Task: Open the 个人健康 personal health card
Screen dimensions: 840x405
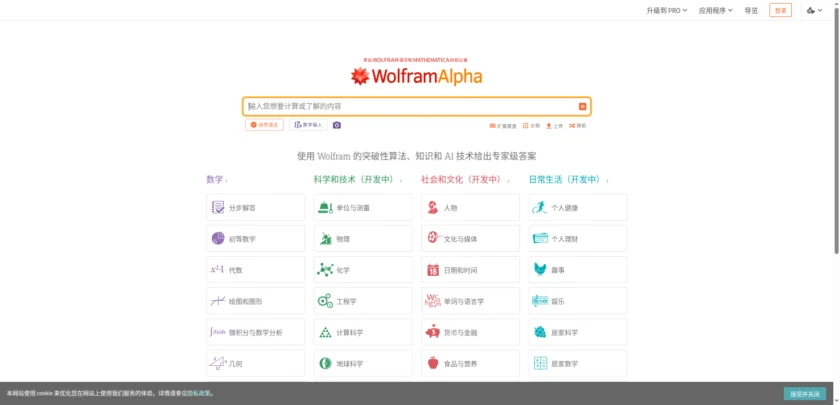Action: [x=578, y=207]
